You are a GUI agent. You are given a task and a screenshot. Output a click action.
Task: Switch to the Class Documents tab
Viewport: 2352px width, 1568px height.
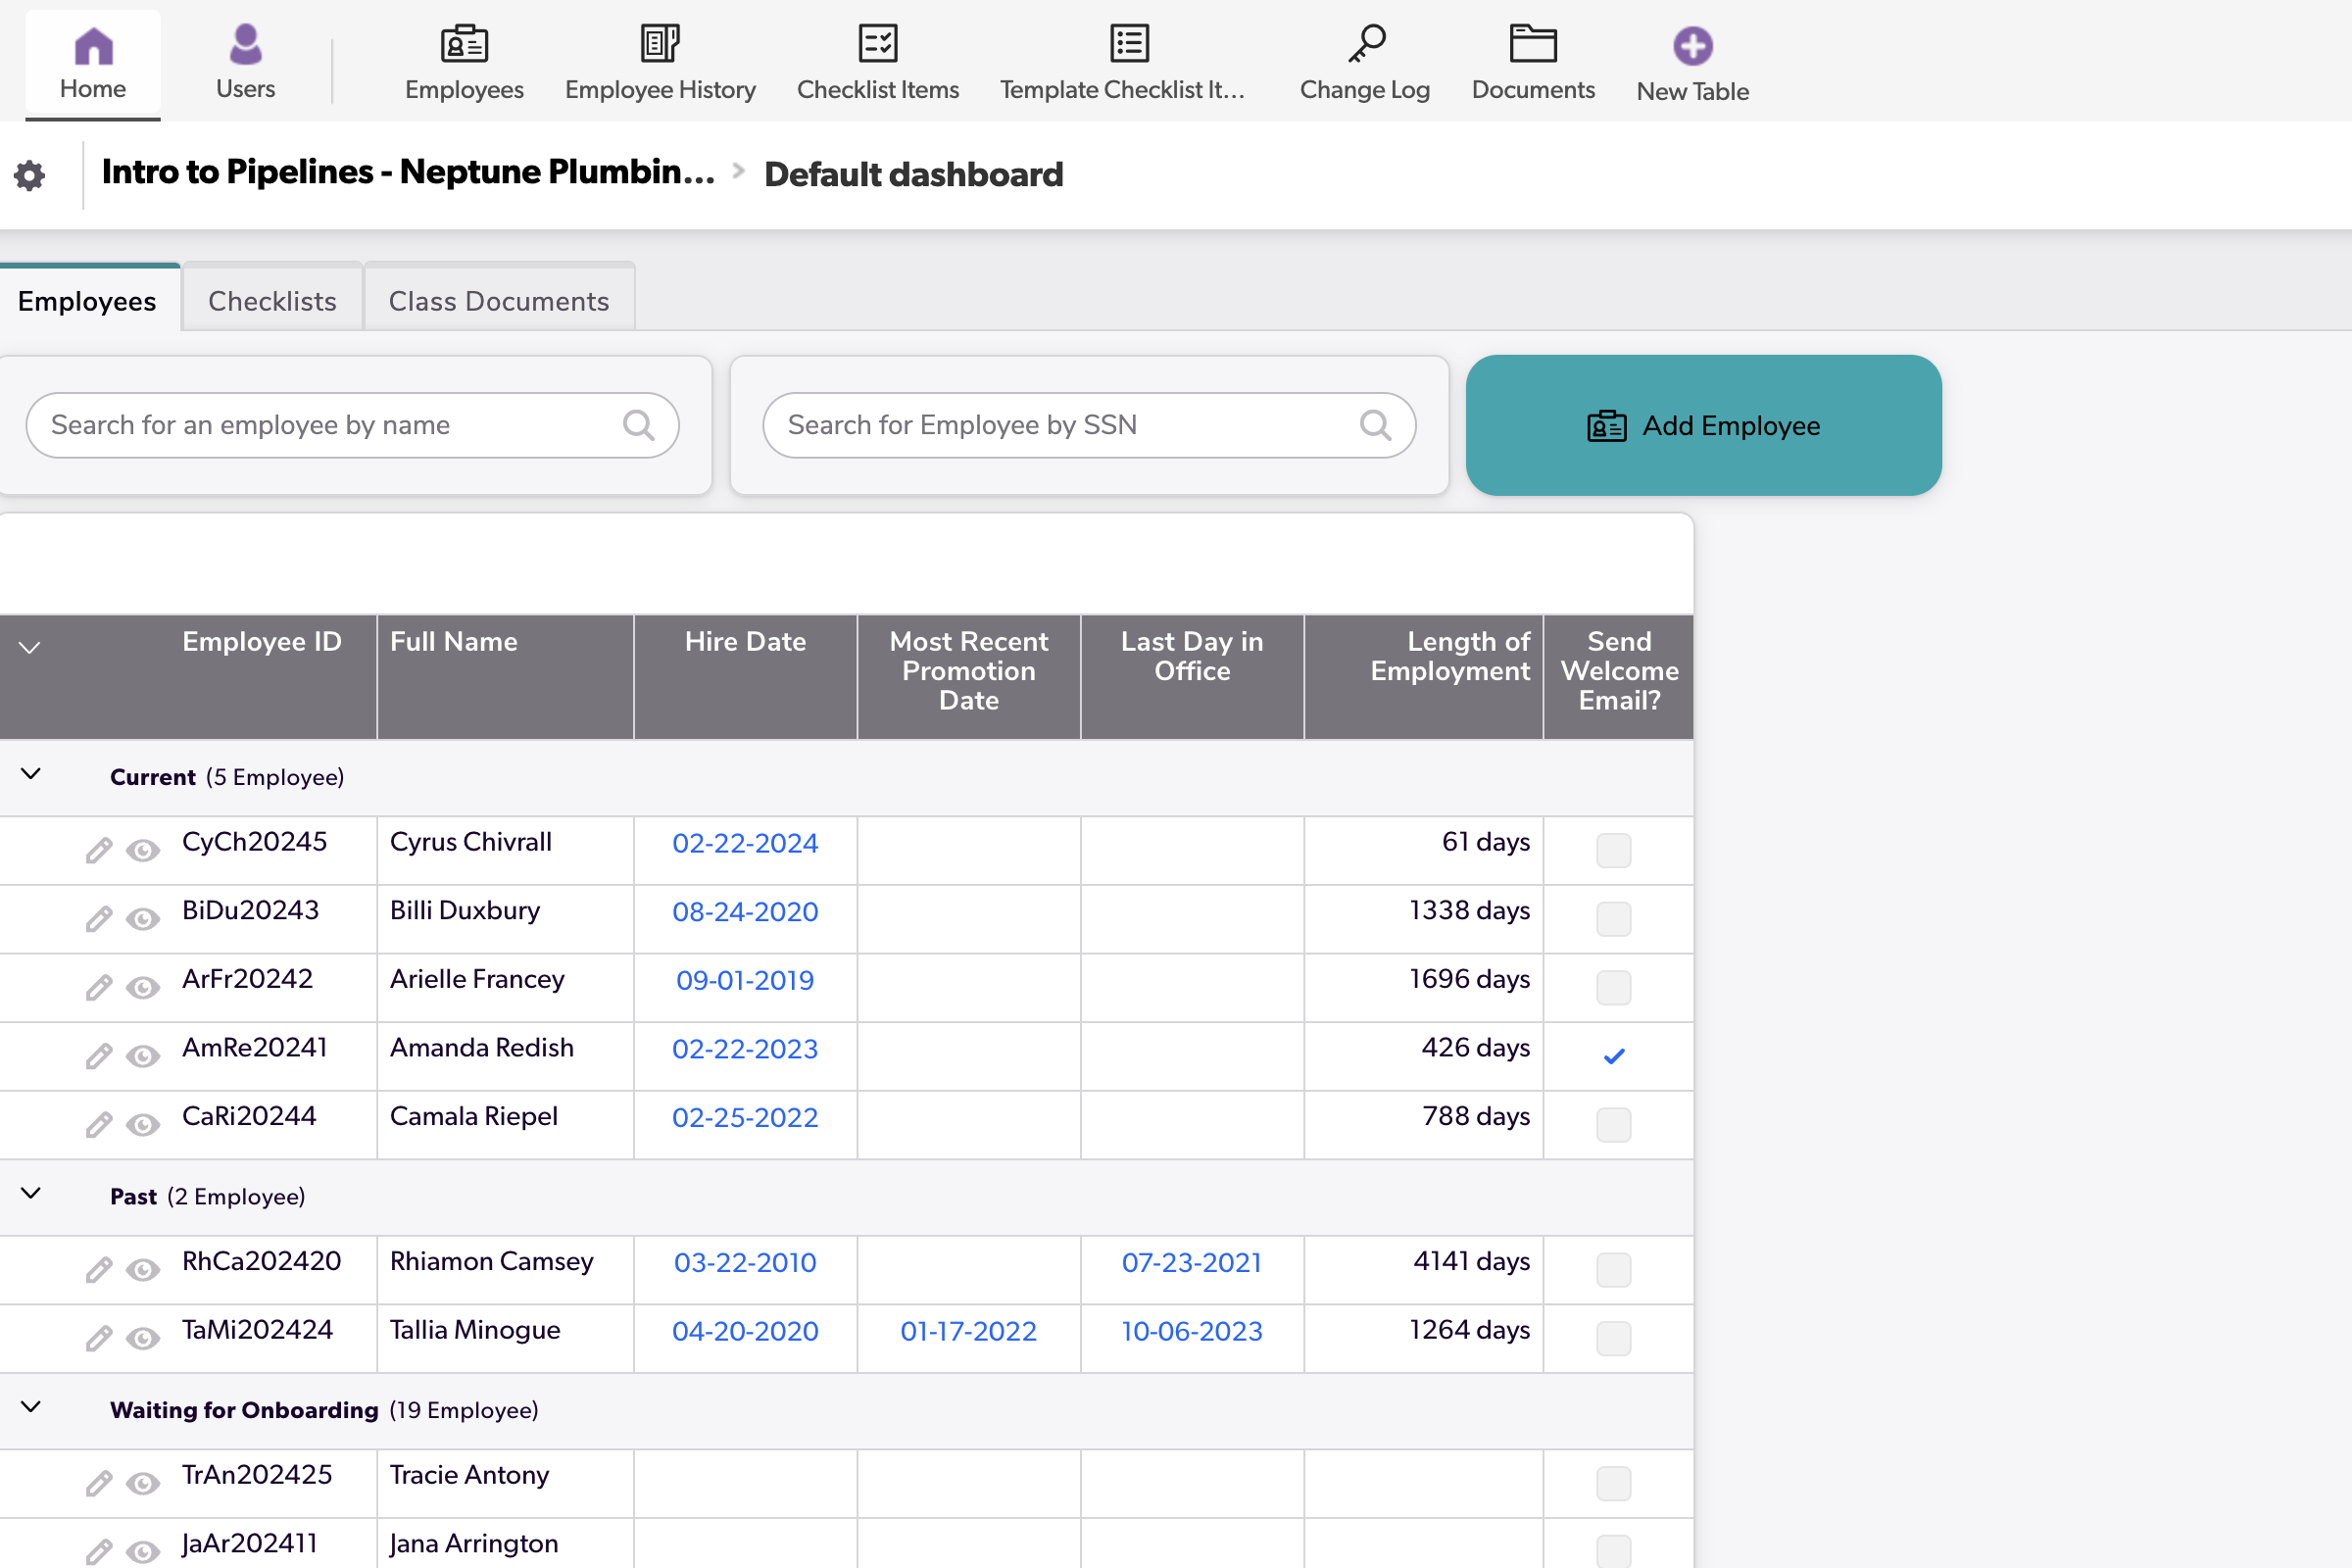coord(498,300)
